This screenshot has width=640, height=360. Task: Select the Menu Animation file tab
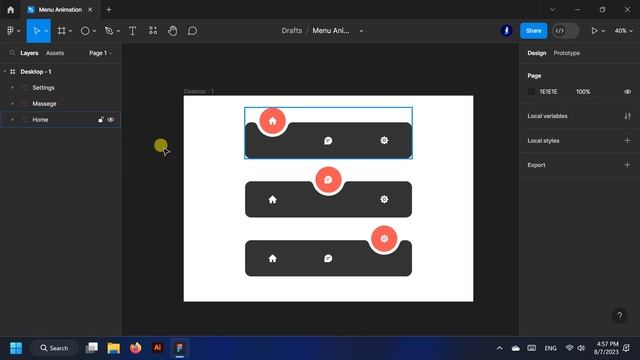pos(60,9)
